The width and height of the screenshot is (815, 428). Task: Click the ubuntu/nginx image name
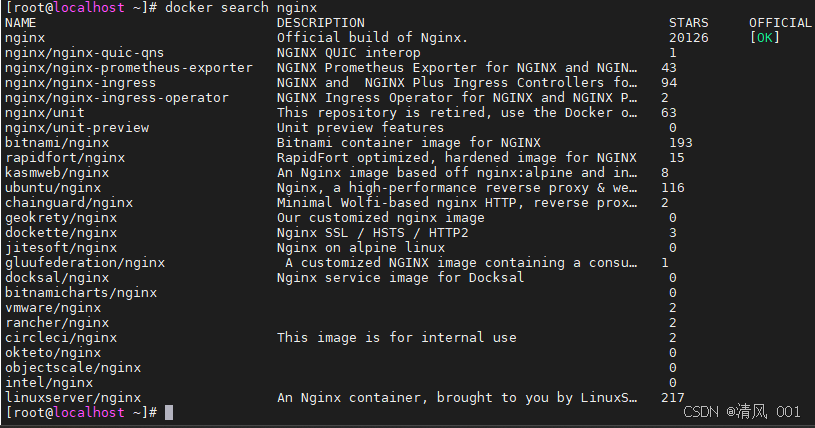click(x=53, y=188)
